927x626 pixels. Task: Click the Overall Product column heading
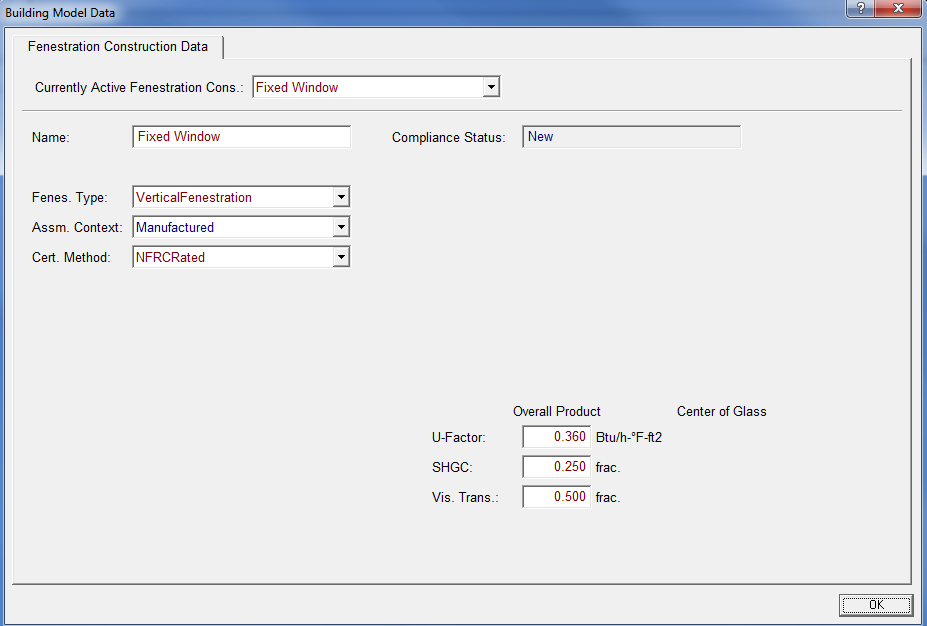pos(557,412)
